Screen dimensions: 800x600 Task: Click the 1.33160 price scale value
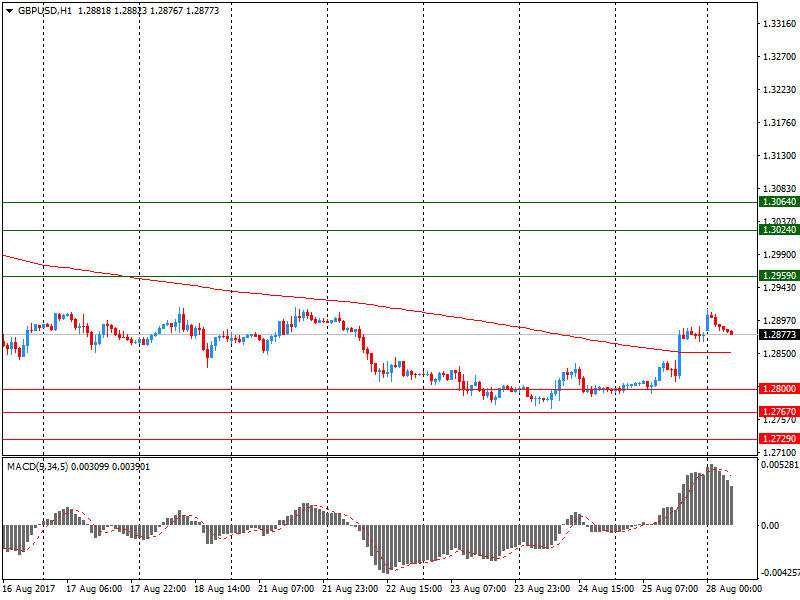click(779, 23)
